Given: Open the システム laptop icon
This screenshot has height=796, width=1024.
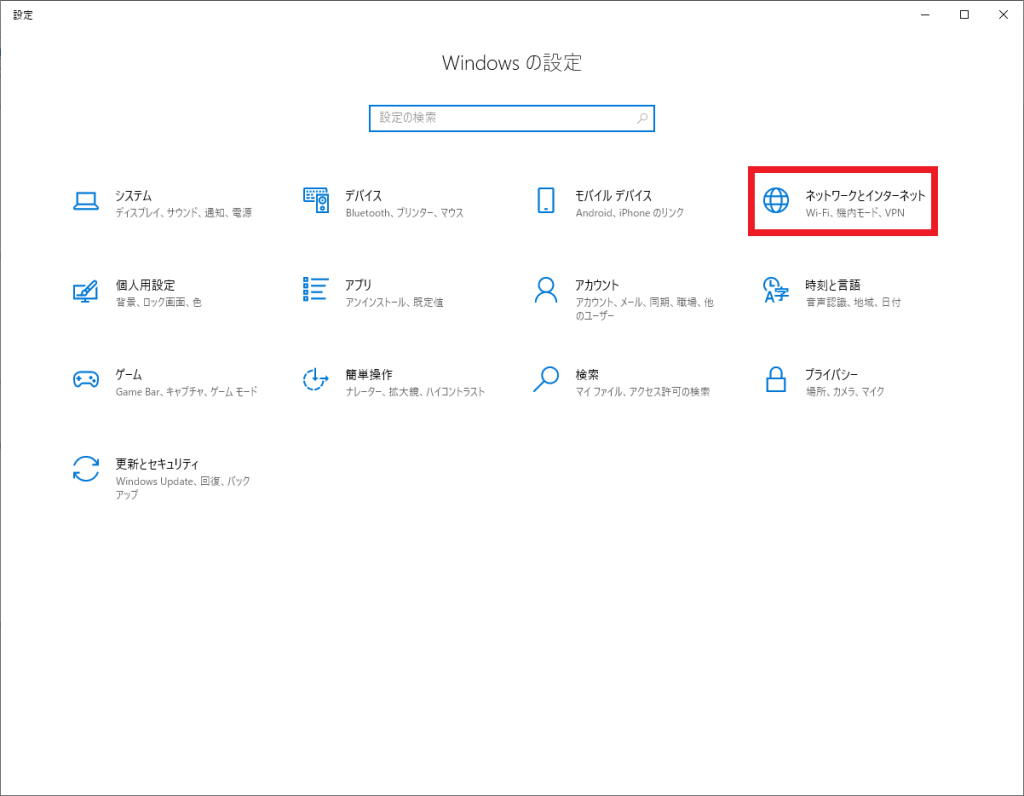Looking at the screenshot, I should click(86, 201).
